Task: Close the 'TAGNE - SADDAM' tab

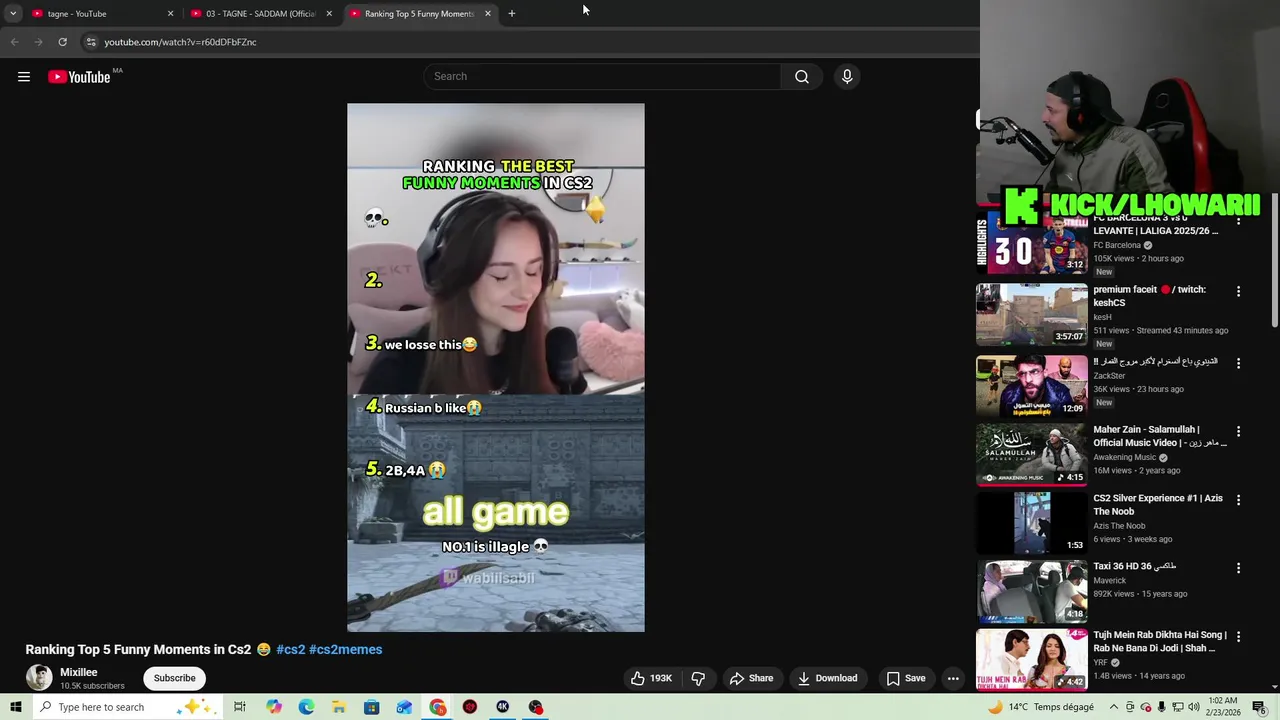Action: click(329, 13)
